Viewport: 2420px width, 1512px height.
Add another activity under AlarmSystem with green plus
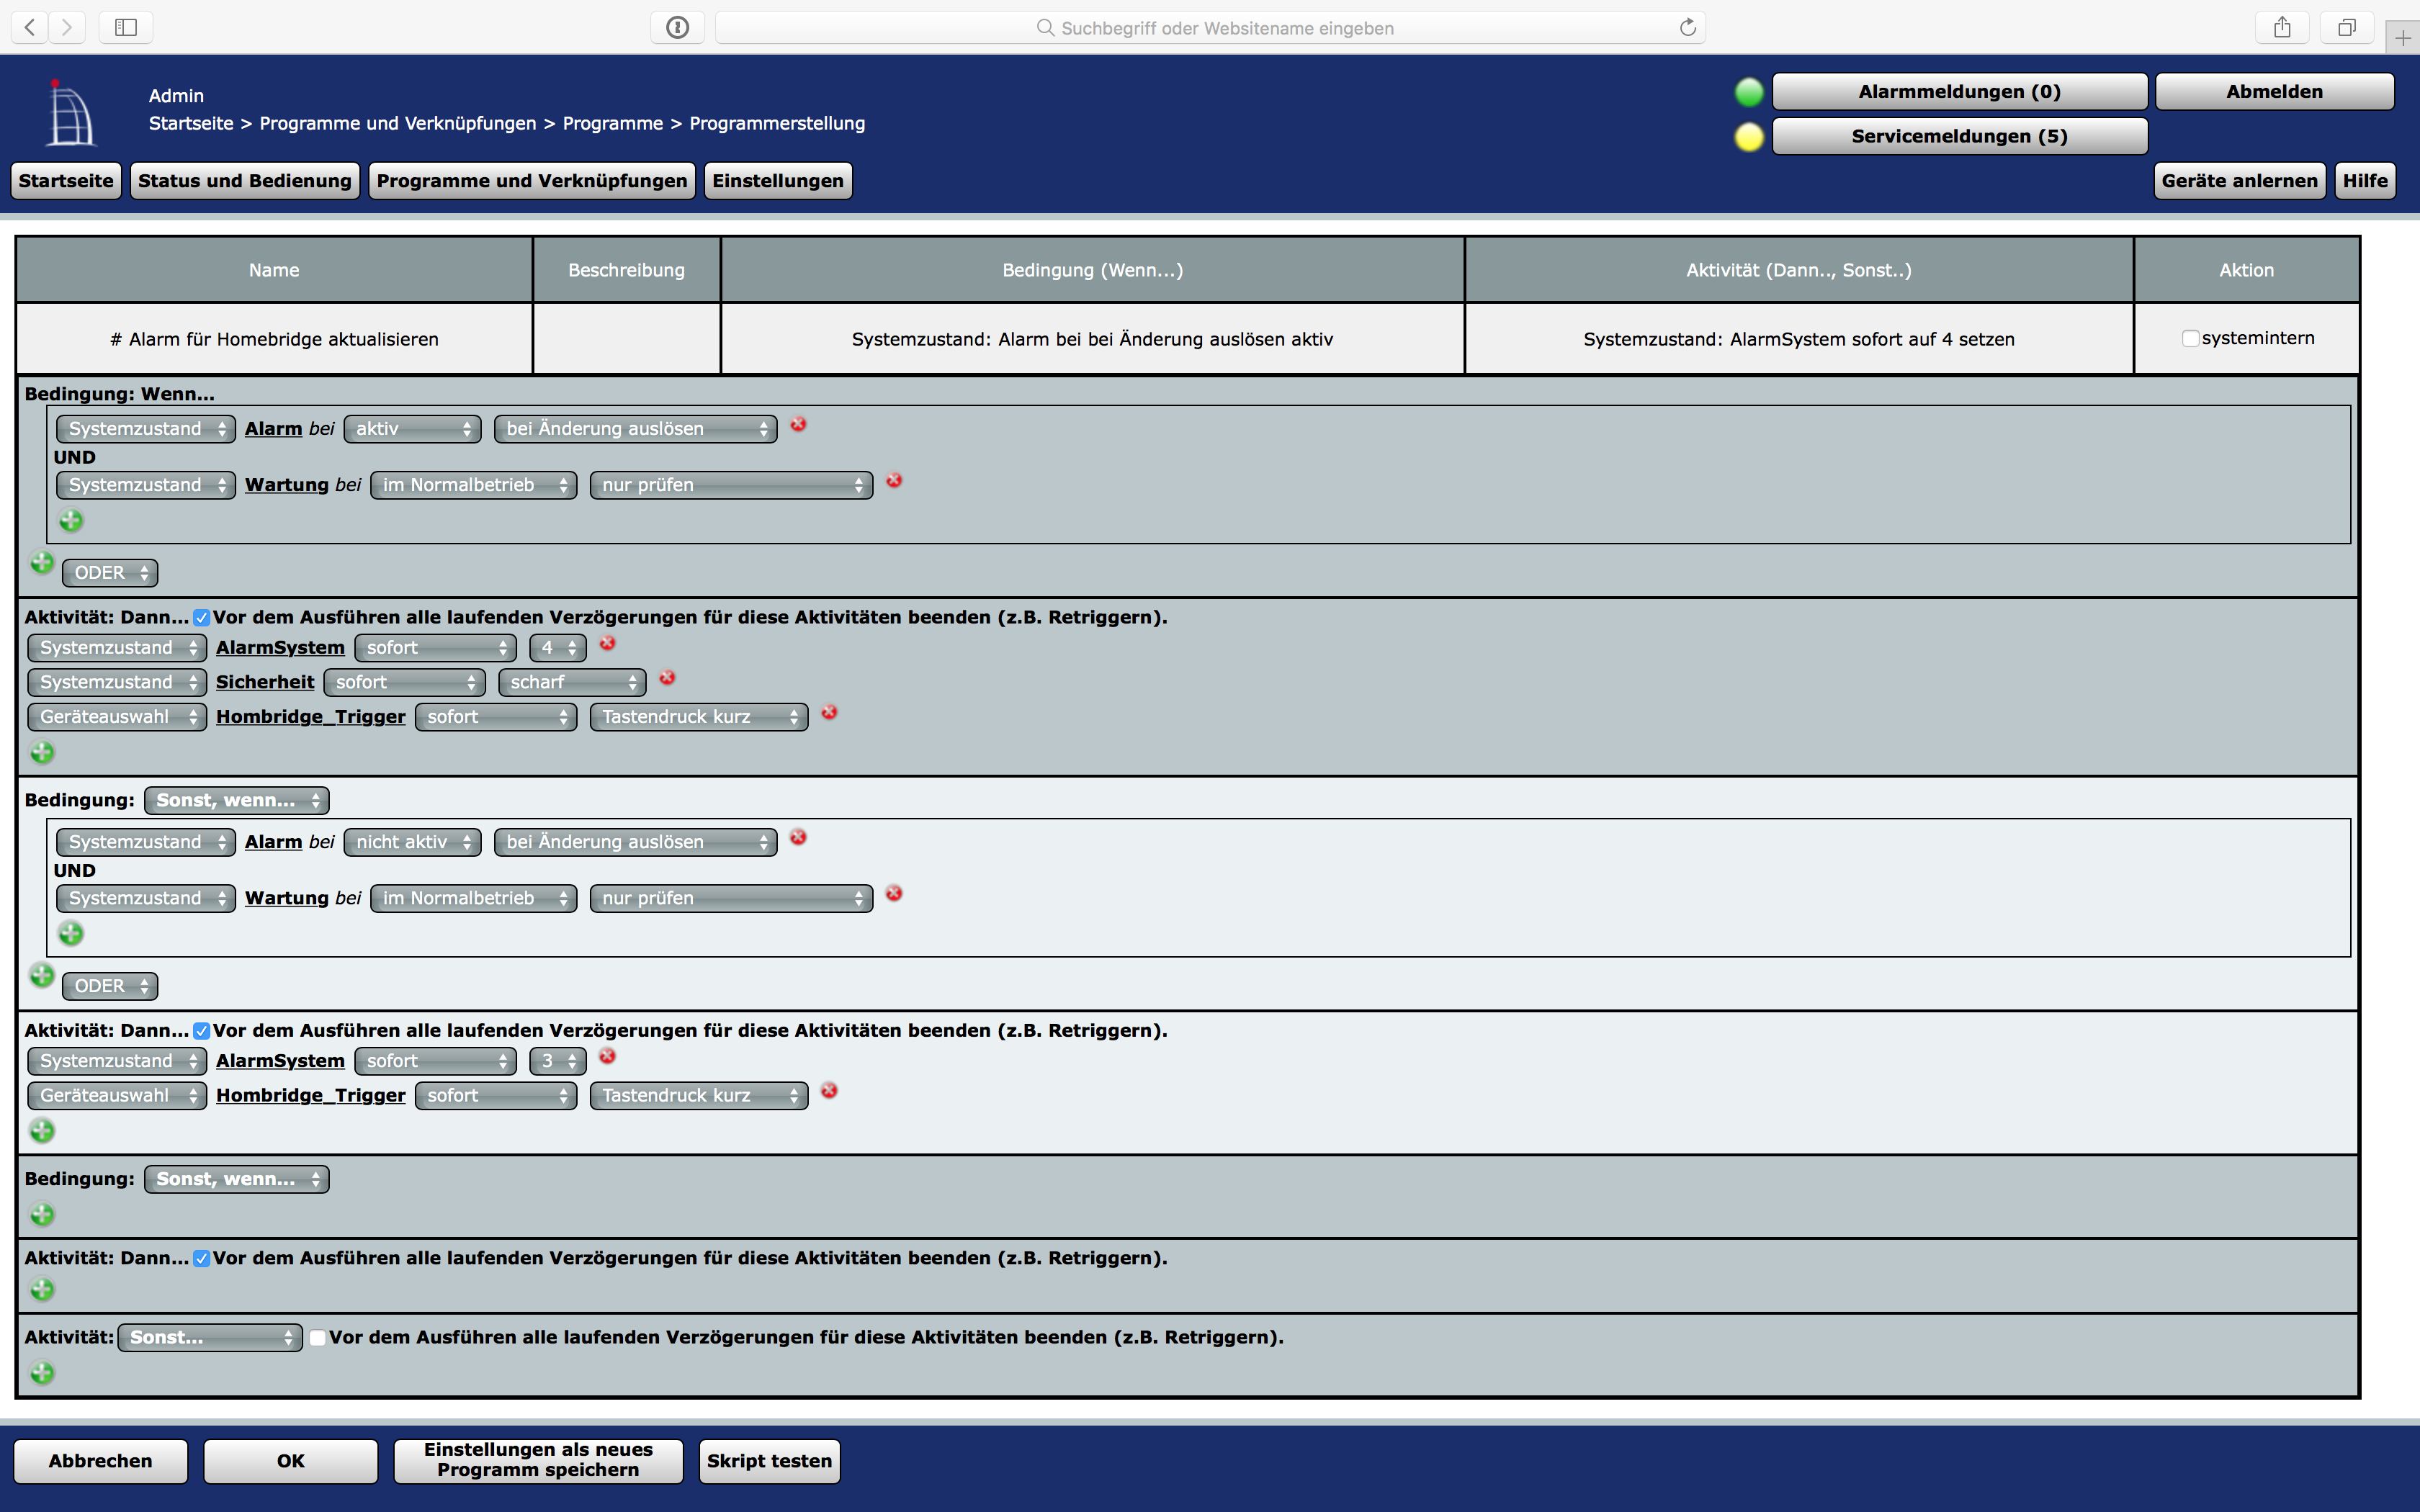(42, 751)
